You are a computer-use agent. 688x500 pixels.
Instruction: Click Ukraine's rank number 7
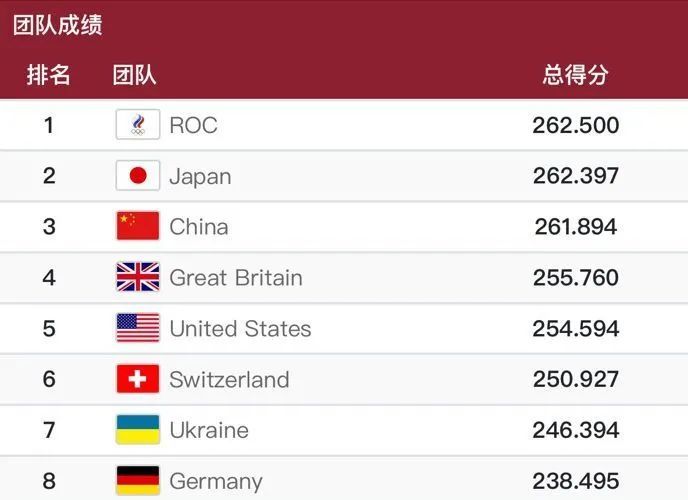tap(49, 430)
